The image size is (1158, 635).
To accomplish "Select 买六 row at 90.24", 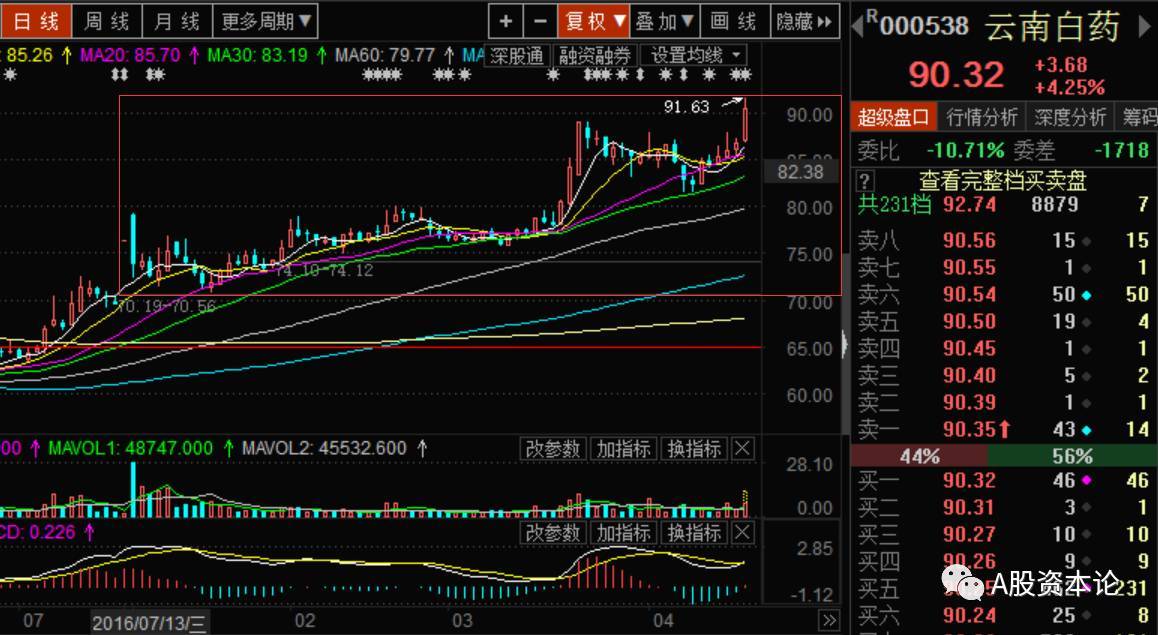I will point(1003,615).
